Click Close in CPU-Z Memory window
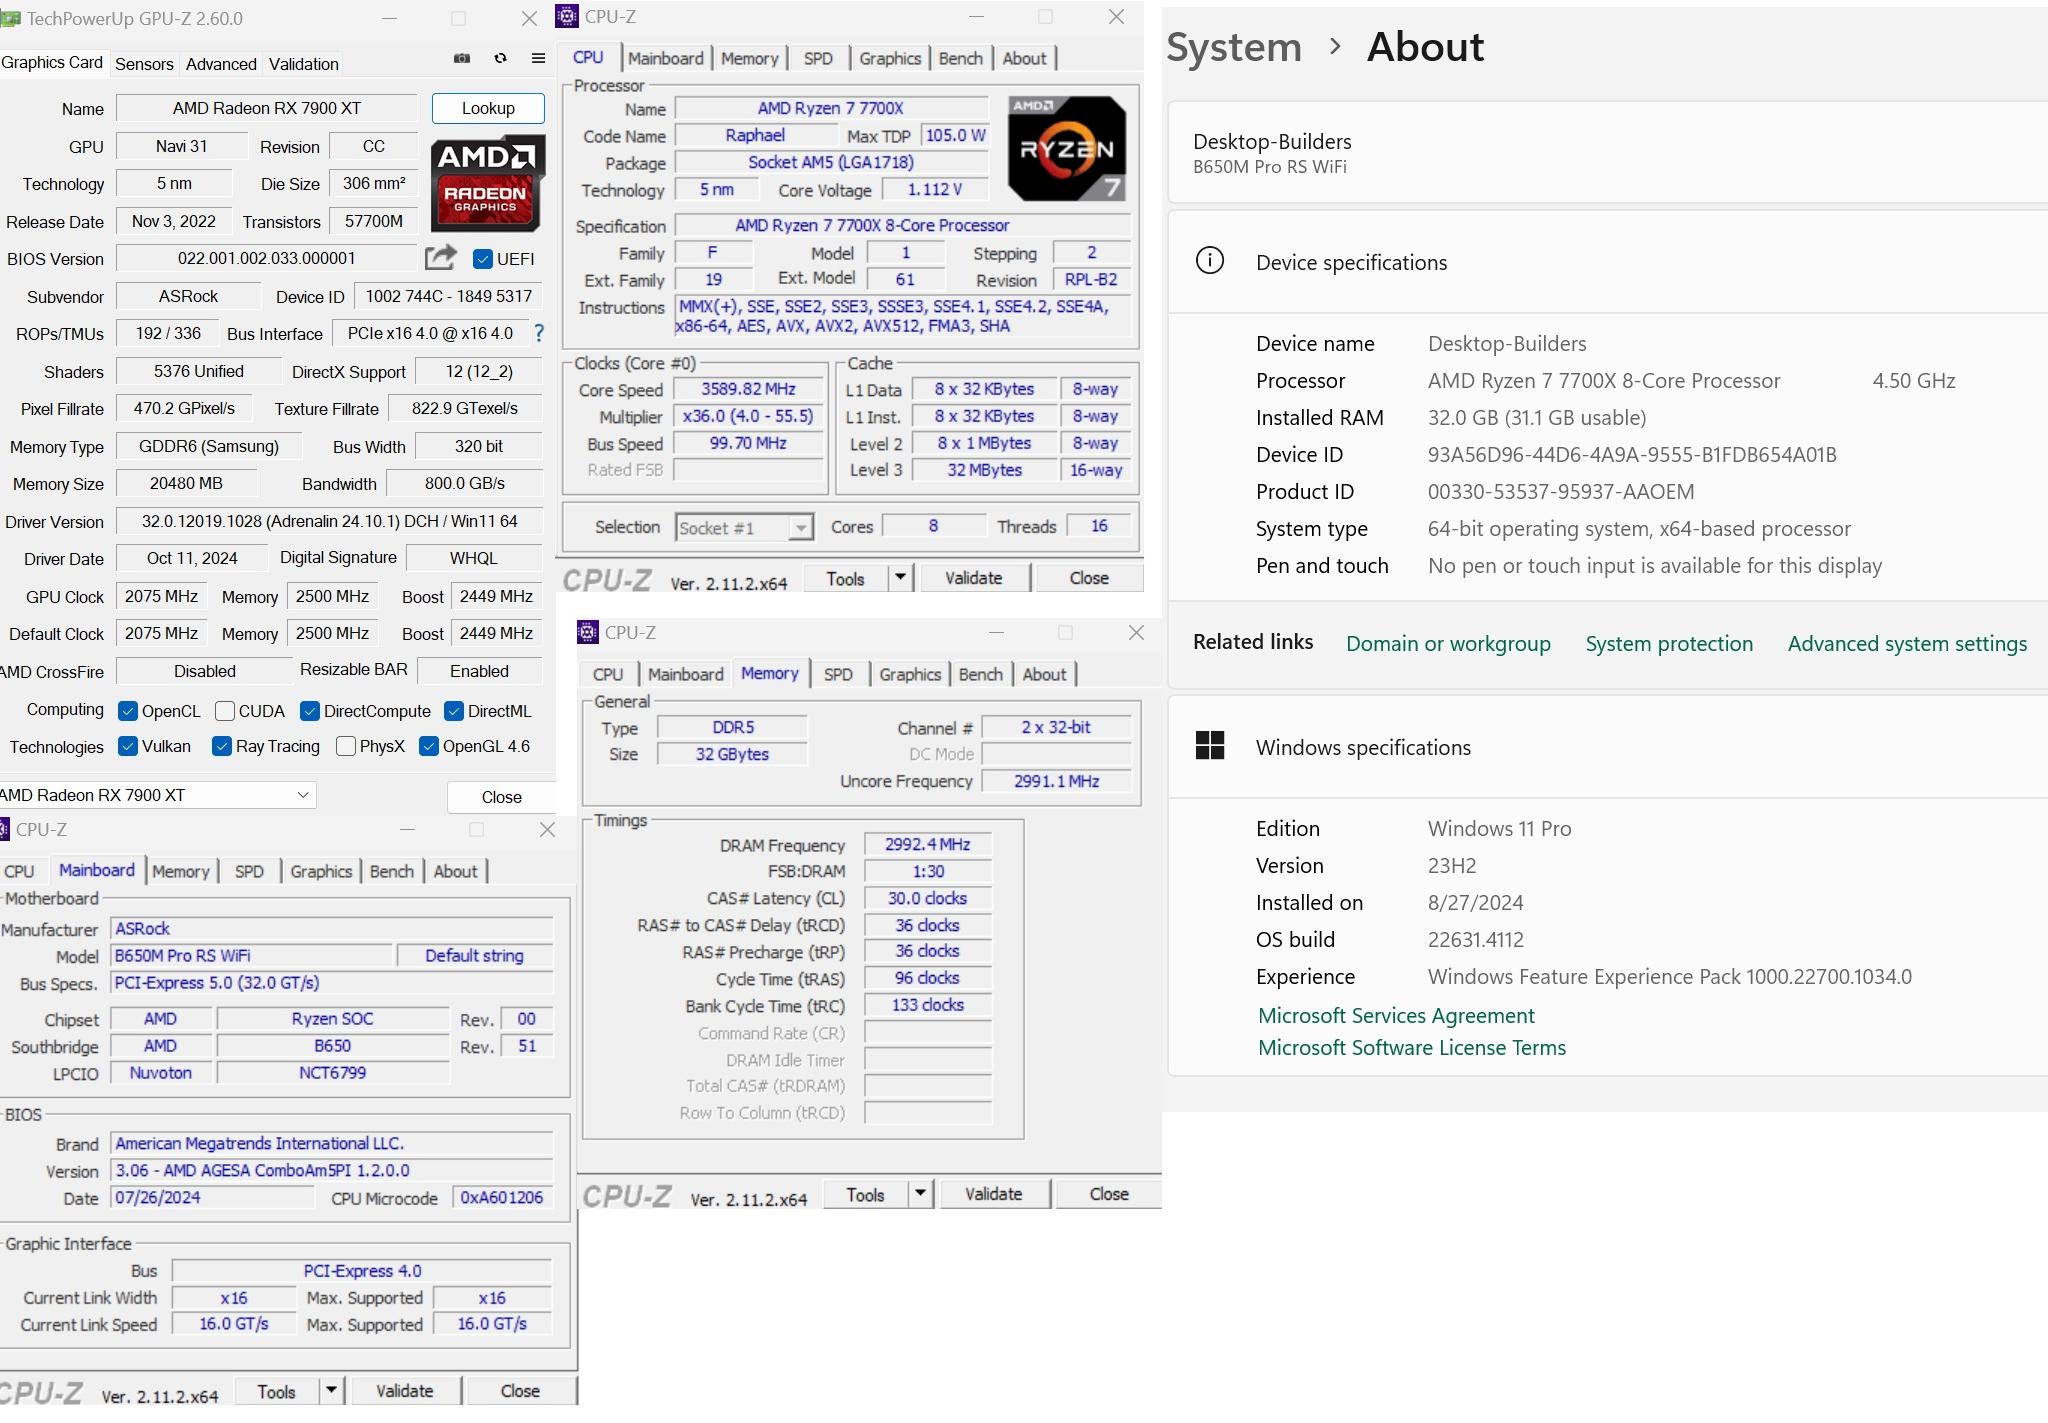This screenshot has height=1423, width=2048. click(x=1109, y=1193)
